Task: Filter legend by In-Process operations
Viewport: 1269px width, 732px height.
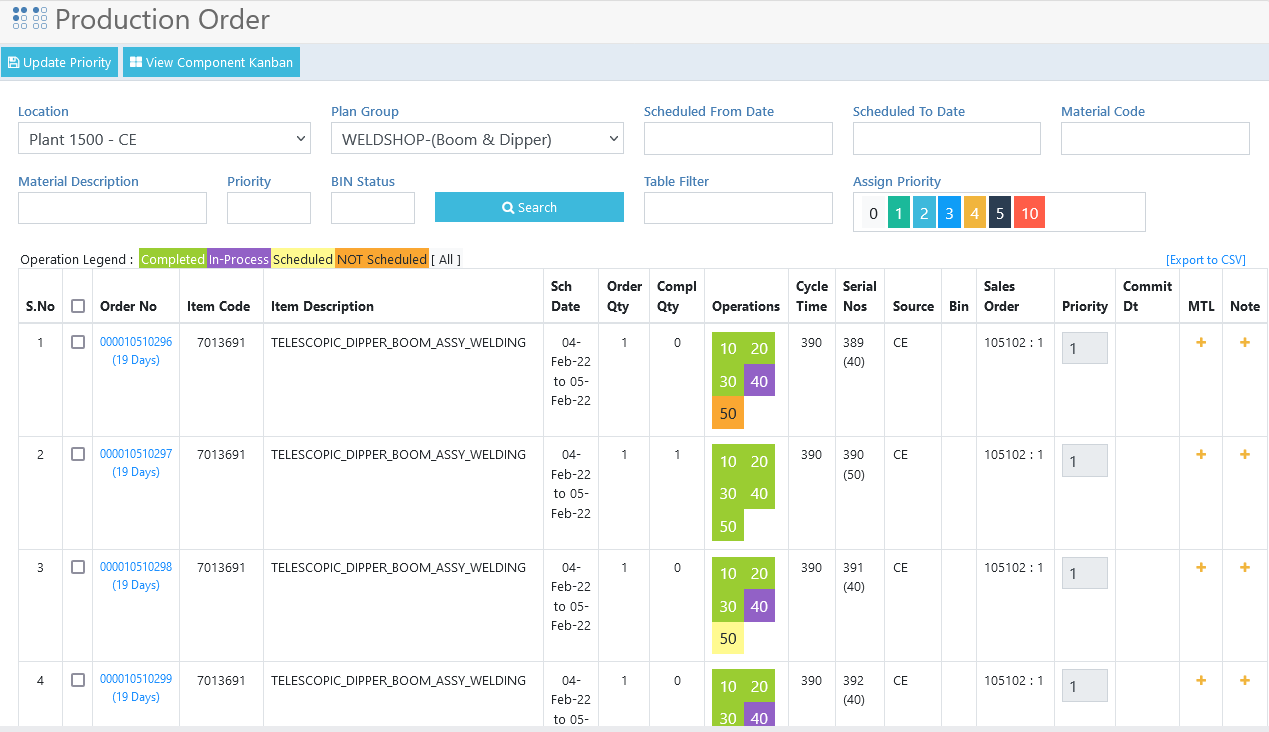Action: pyautogui.click(x=239, y=259)
